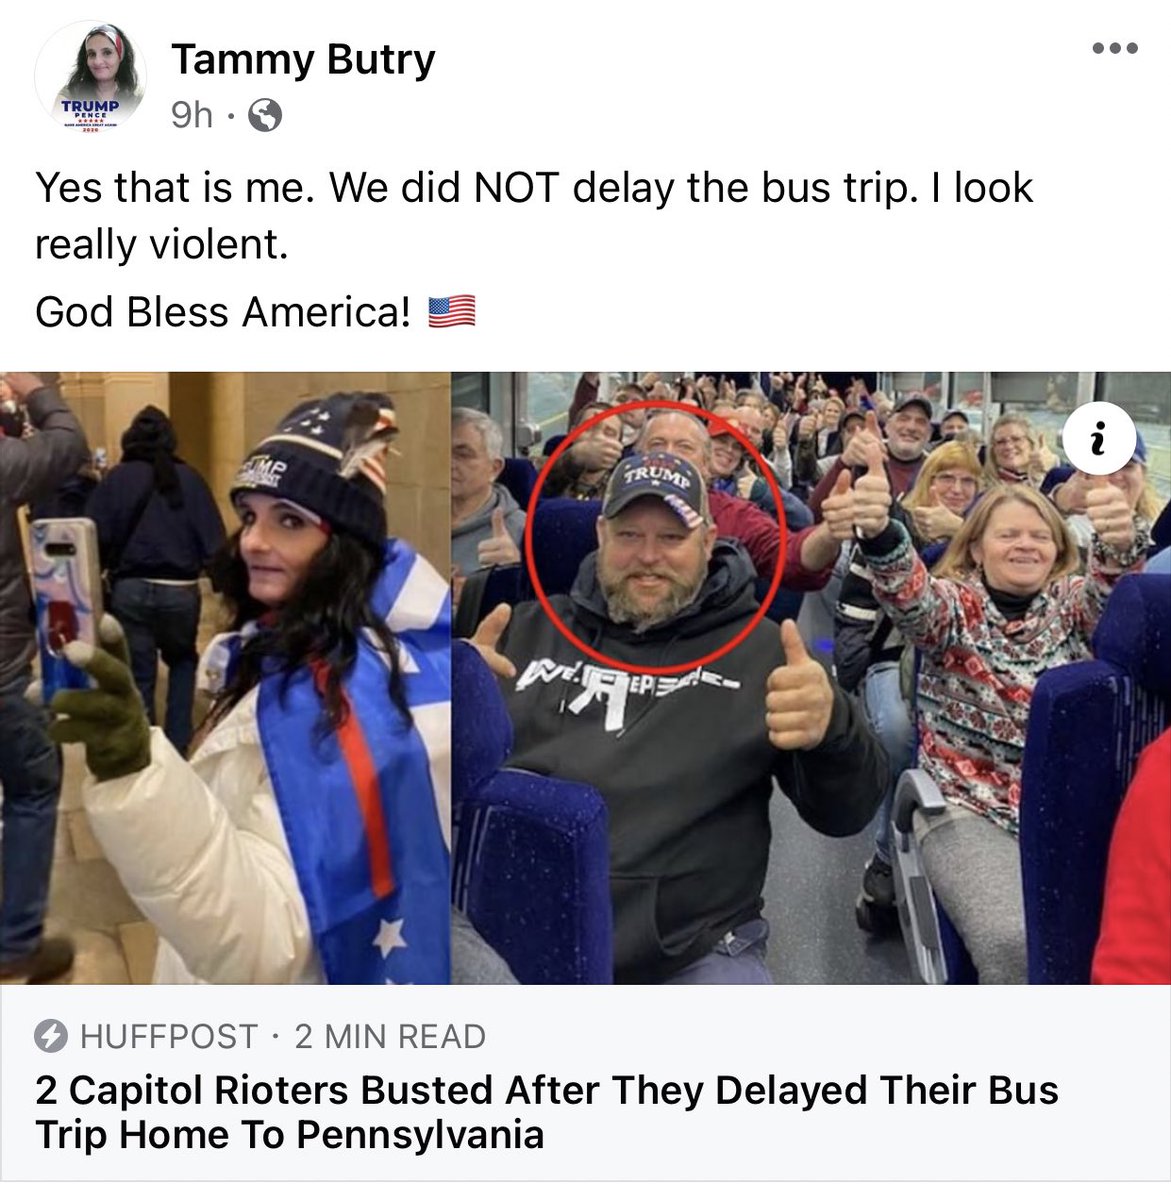
Task: Click the gray article preview footer
Action: pos(585,1084)
